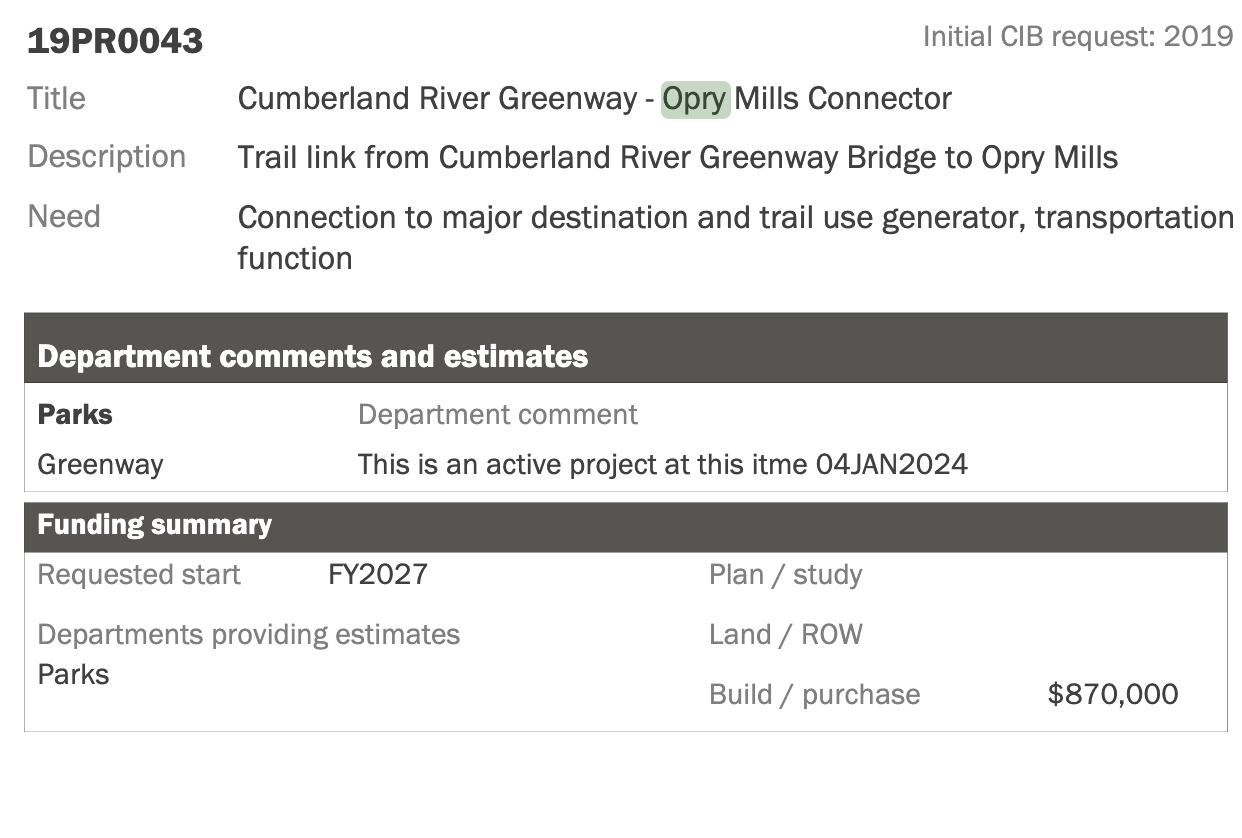
Task: Click the Greenway text under Parks
Action: 100,465
